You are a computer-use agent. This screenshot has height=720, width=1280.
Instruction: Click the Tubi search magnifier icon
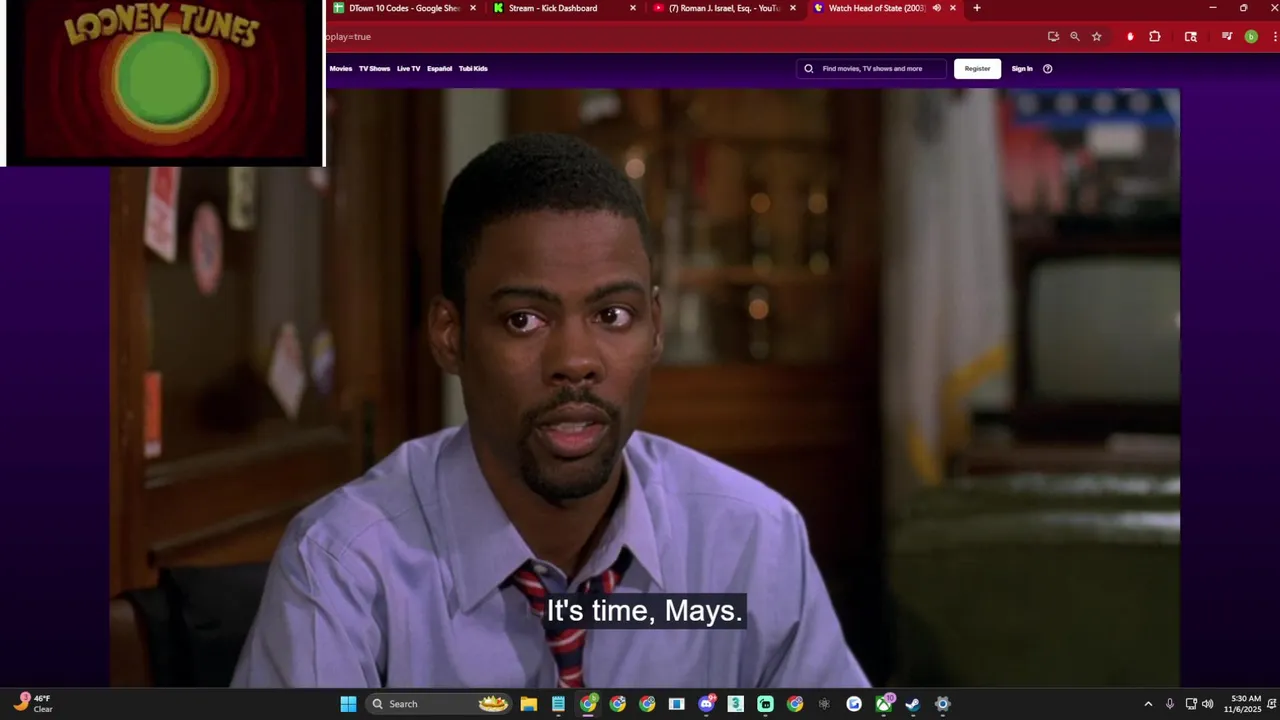coord(809,69)
